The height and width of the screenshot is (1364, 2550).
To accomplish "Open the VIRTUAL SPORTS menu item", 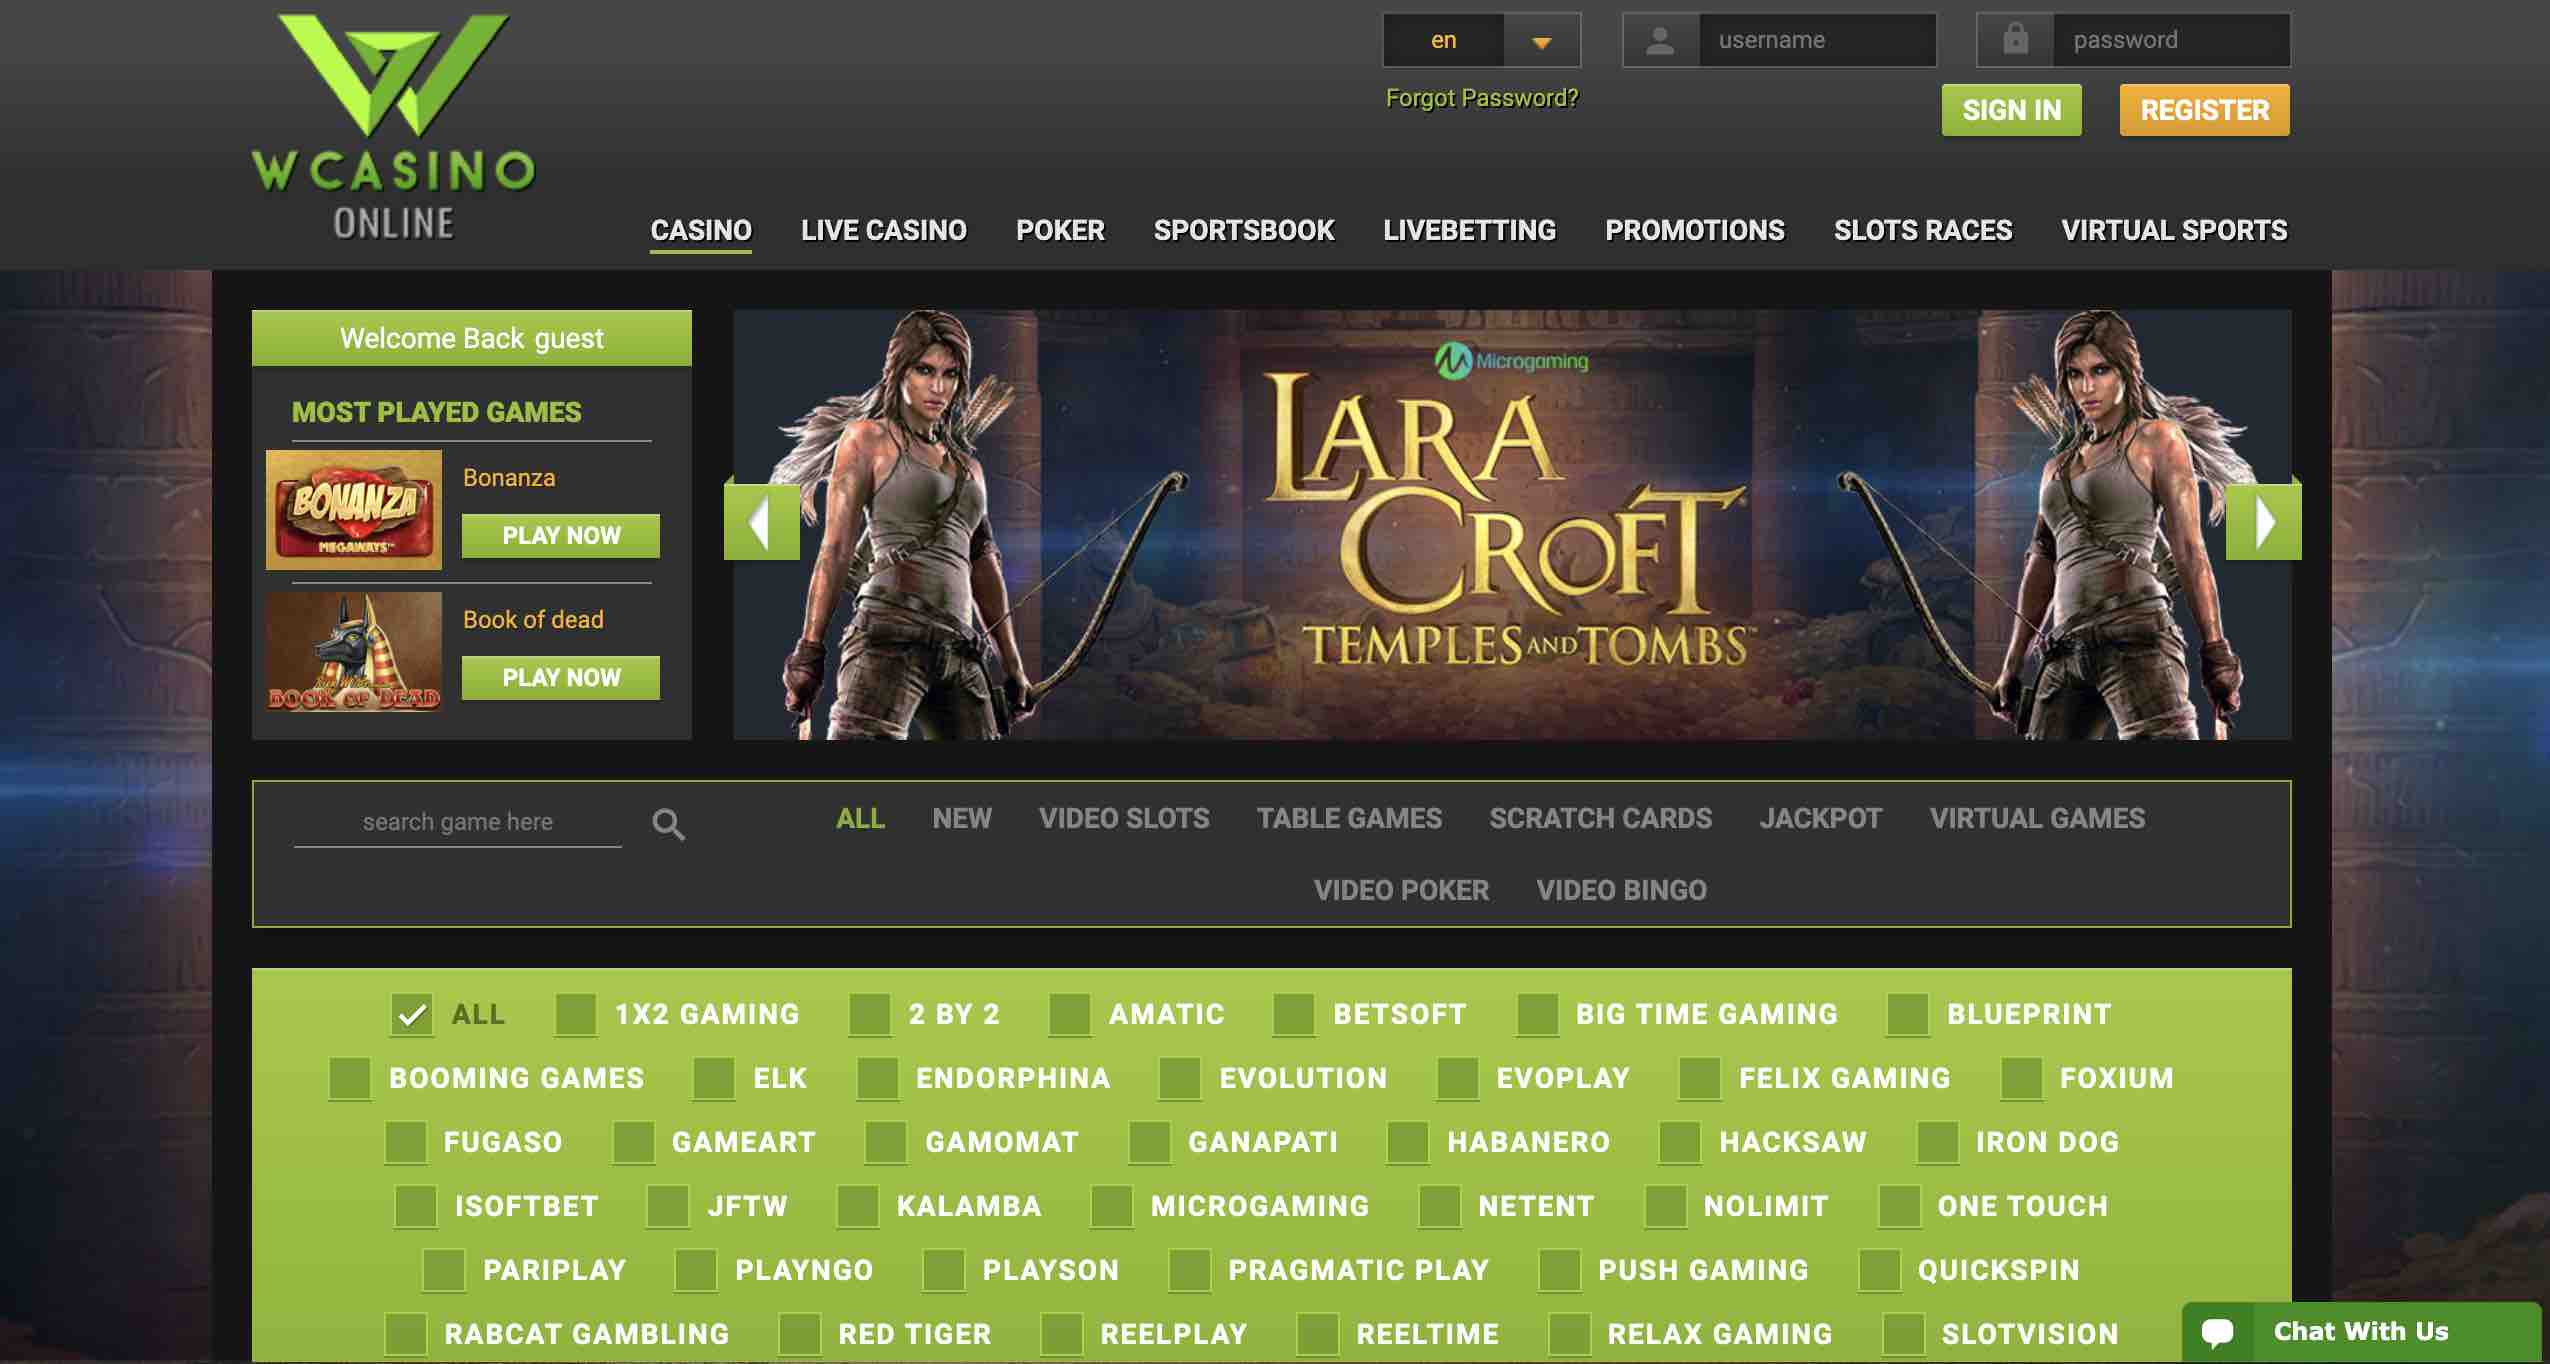I will pos(2174,230).
